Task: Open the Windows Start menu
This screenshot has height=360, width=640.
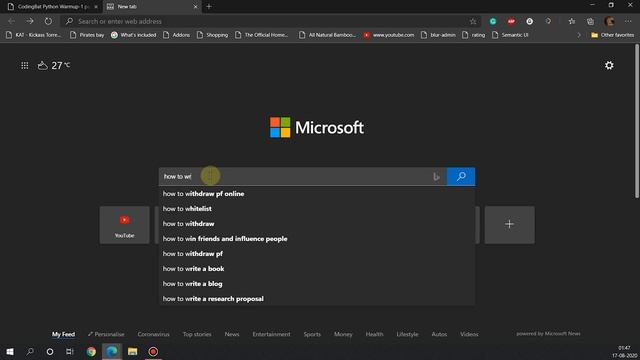Action: click(x=10, y=351)
